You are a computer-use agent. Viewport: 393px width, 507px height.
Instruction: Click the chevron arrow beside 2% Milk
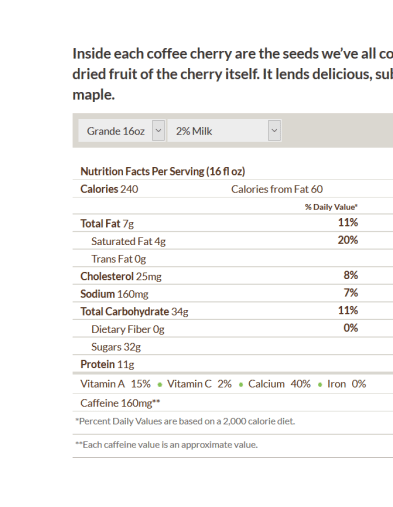coord(274,130)
